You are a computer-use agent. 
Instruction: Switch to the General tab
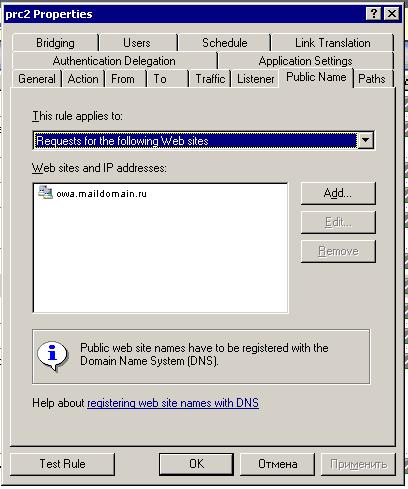(x=37, y=79)
